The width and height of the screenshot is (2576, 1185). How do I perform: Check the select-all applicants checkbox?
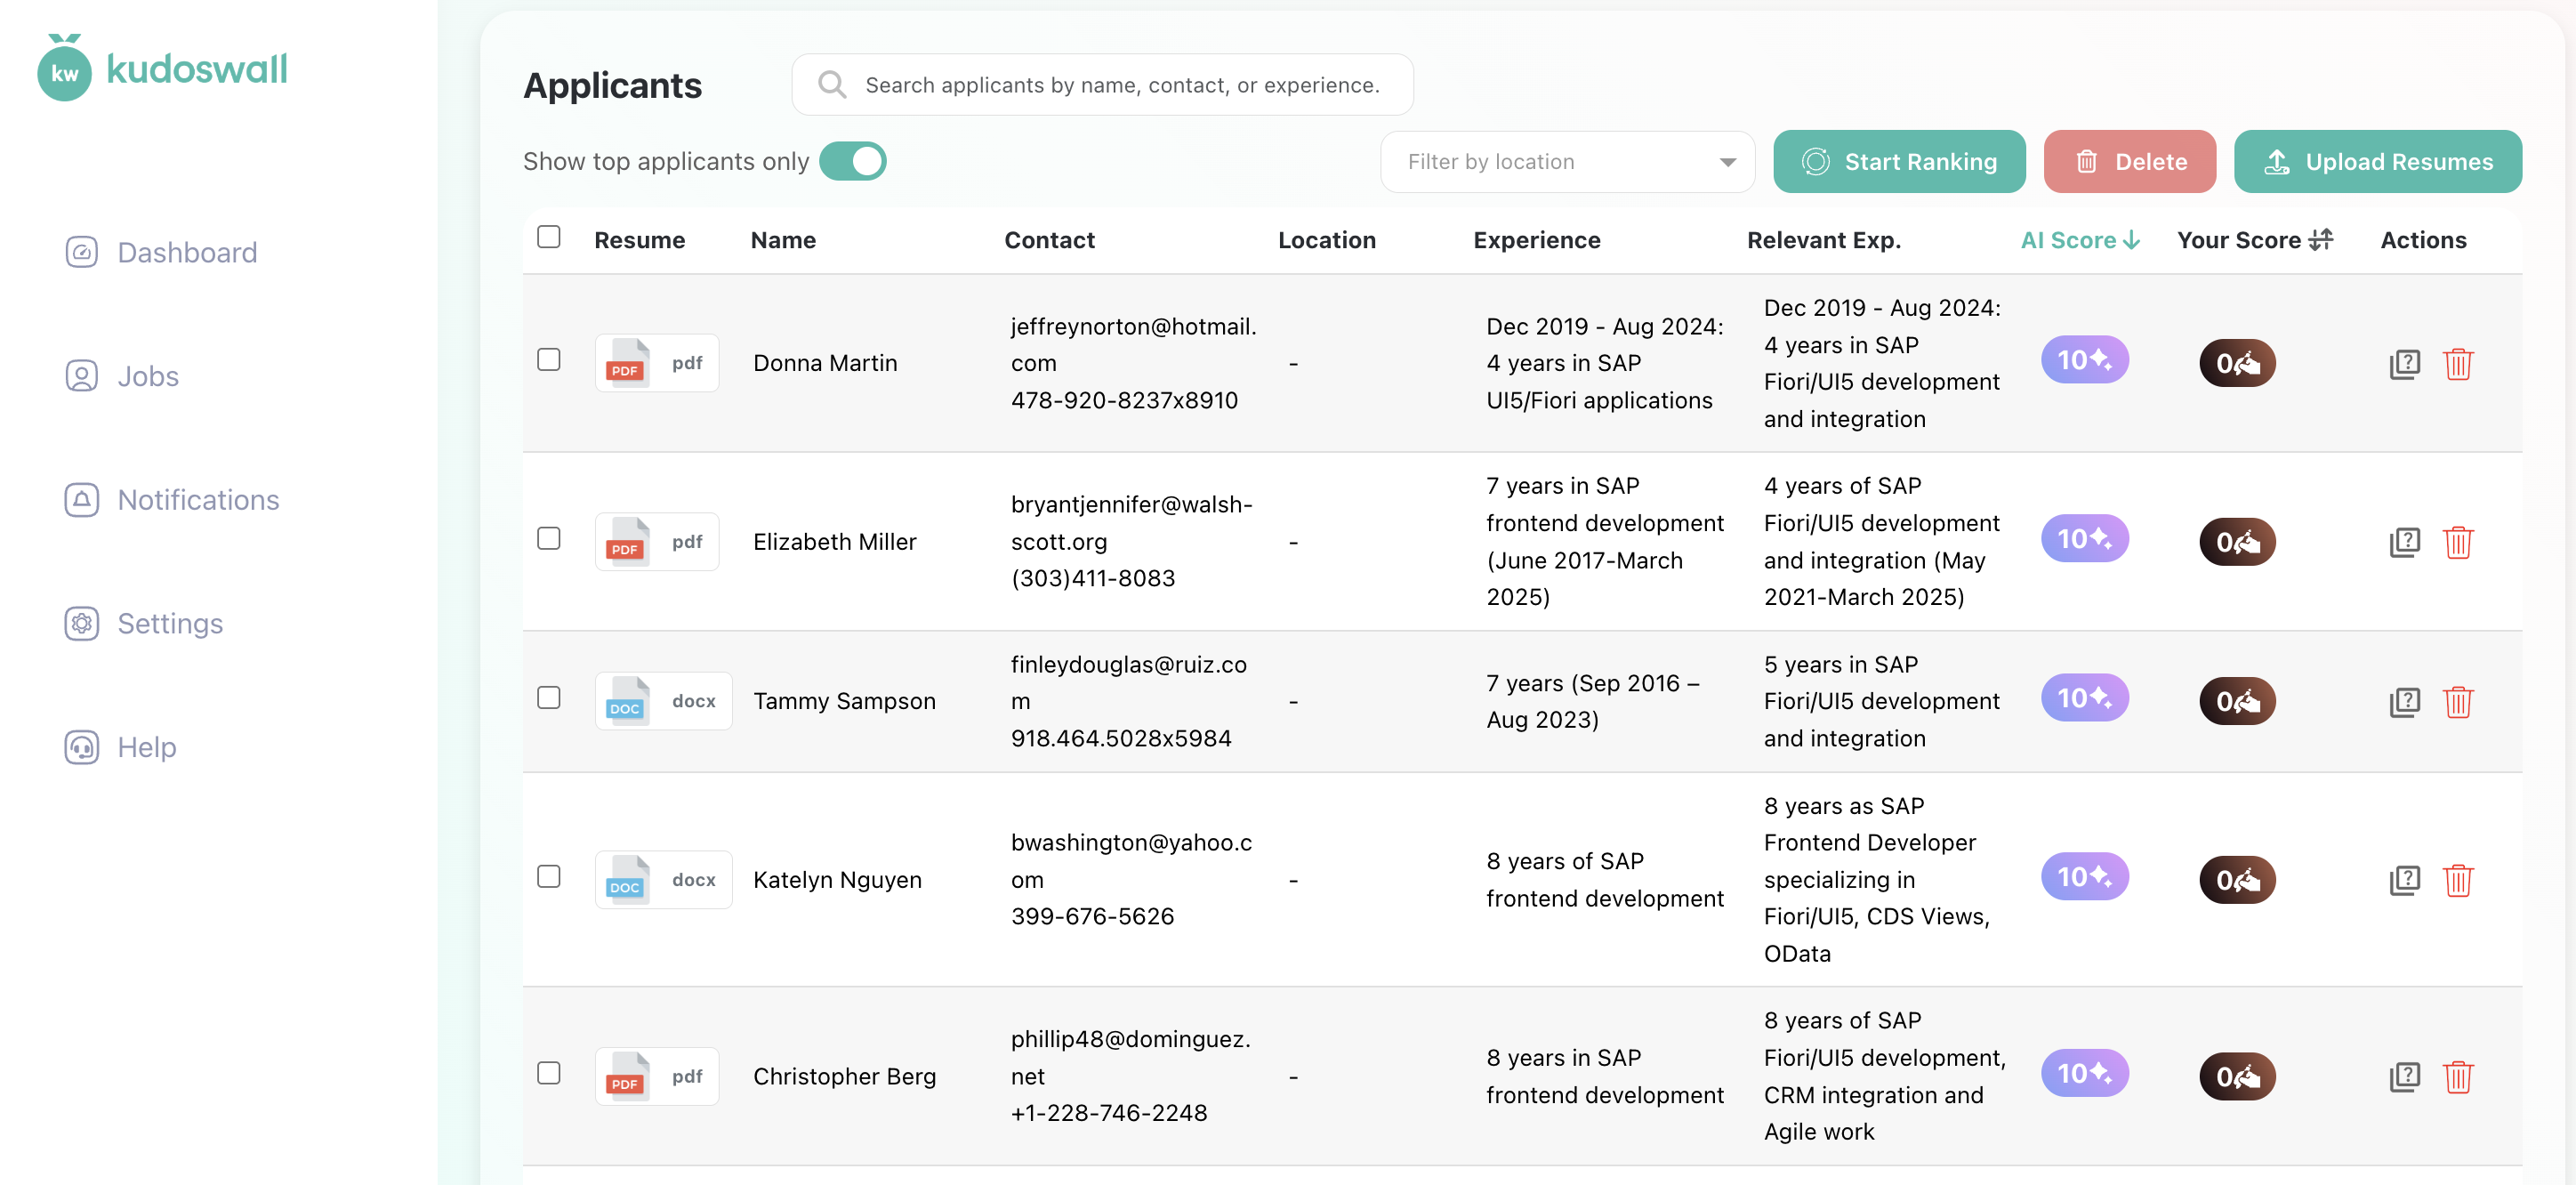coord(548,237)
